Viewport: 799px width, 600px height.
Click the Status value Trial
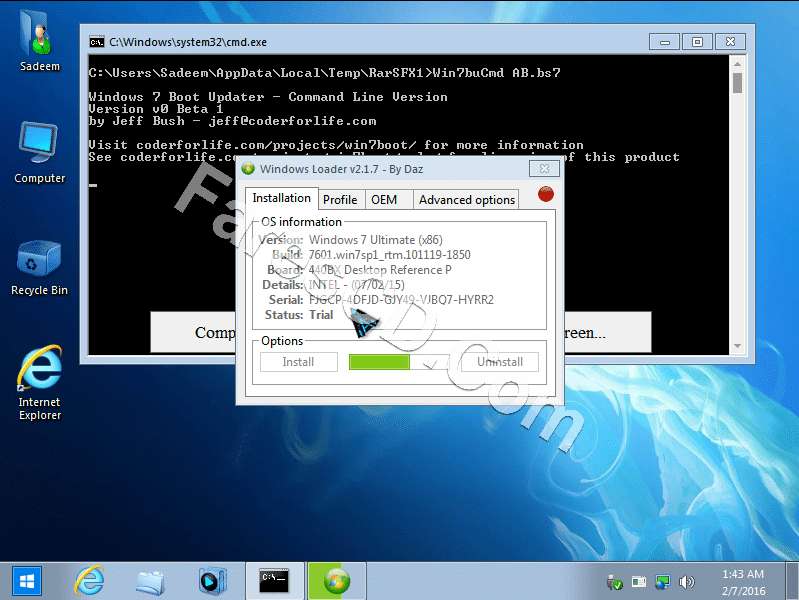click(x=321, y=315)
